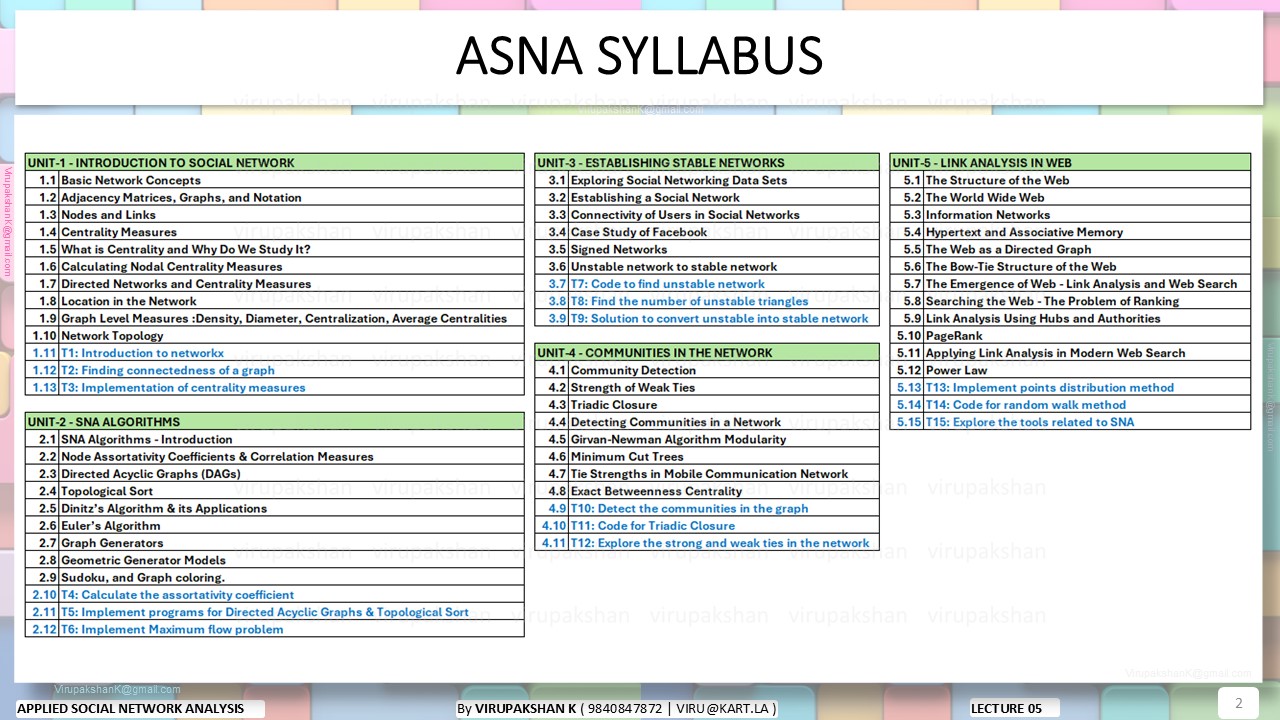Image resolution: width=1280 pixels, height=720 pixels.
Task: Open T3: Implementation of centrality measures
Action: tap(275, 387)
